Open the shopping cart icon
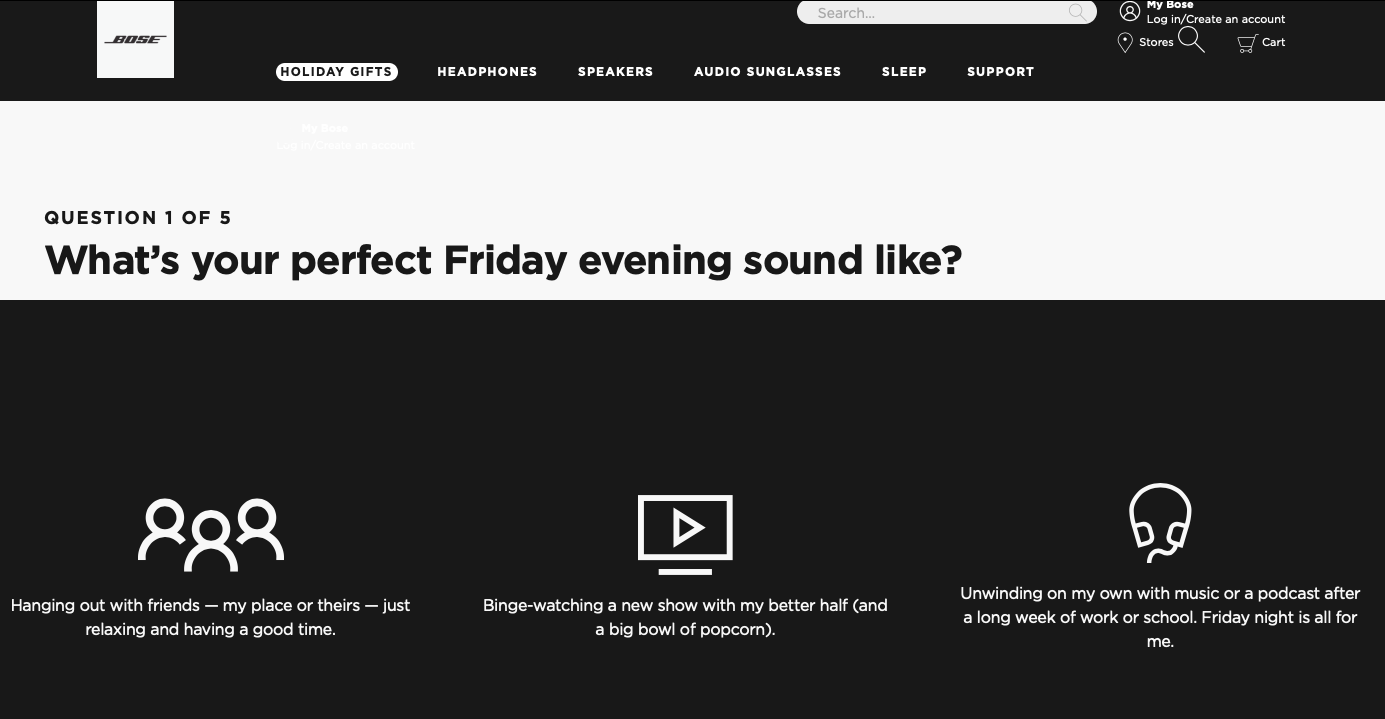 1247,43
